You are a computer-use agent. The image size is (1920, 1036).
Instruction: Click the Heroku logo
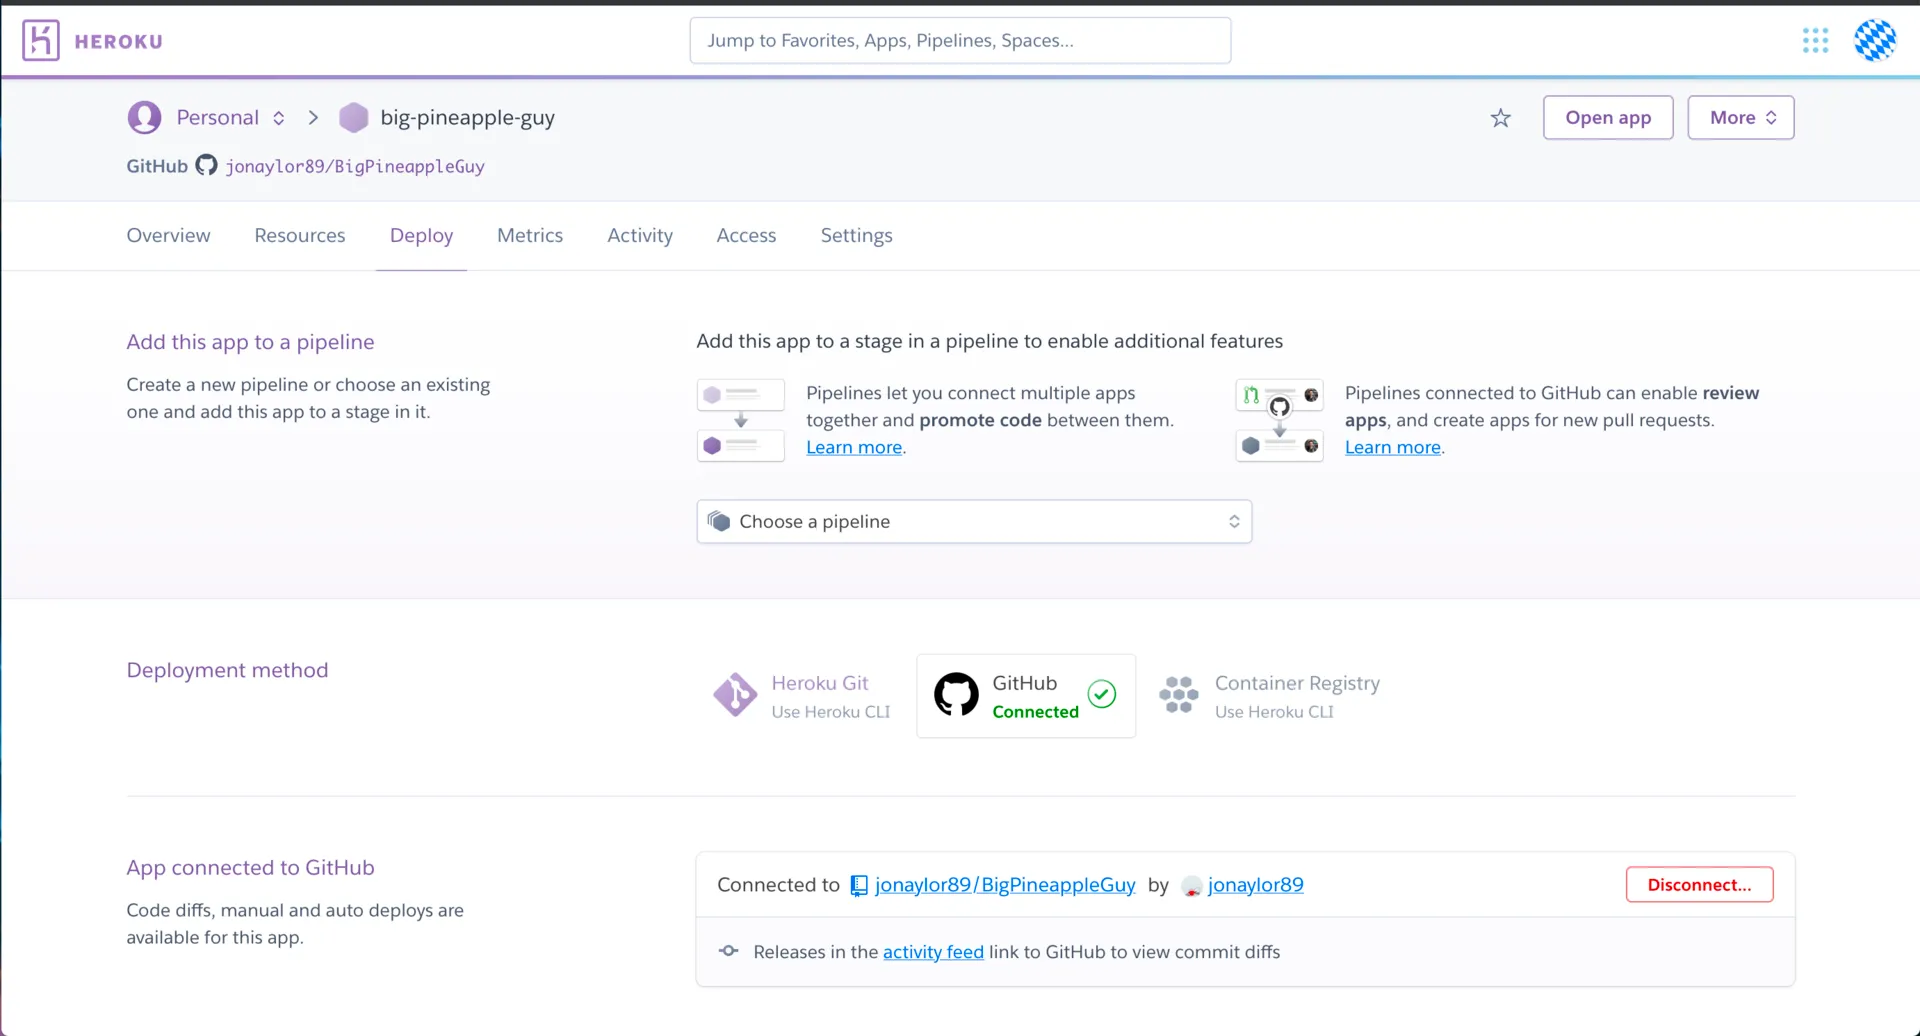coord(40,40)
